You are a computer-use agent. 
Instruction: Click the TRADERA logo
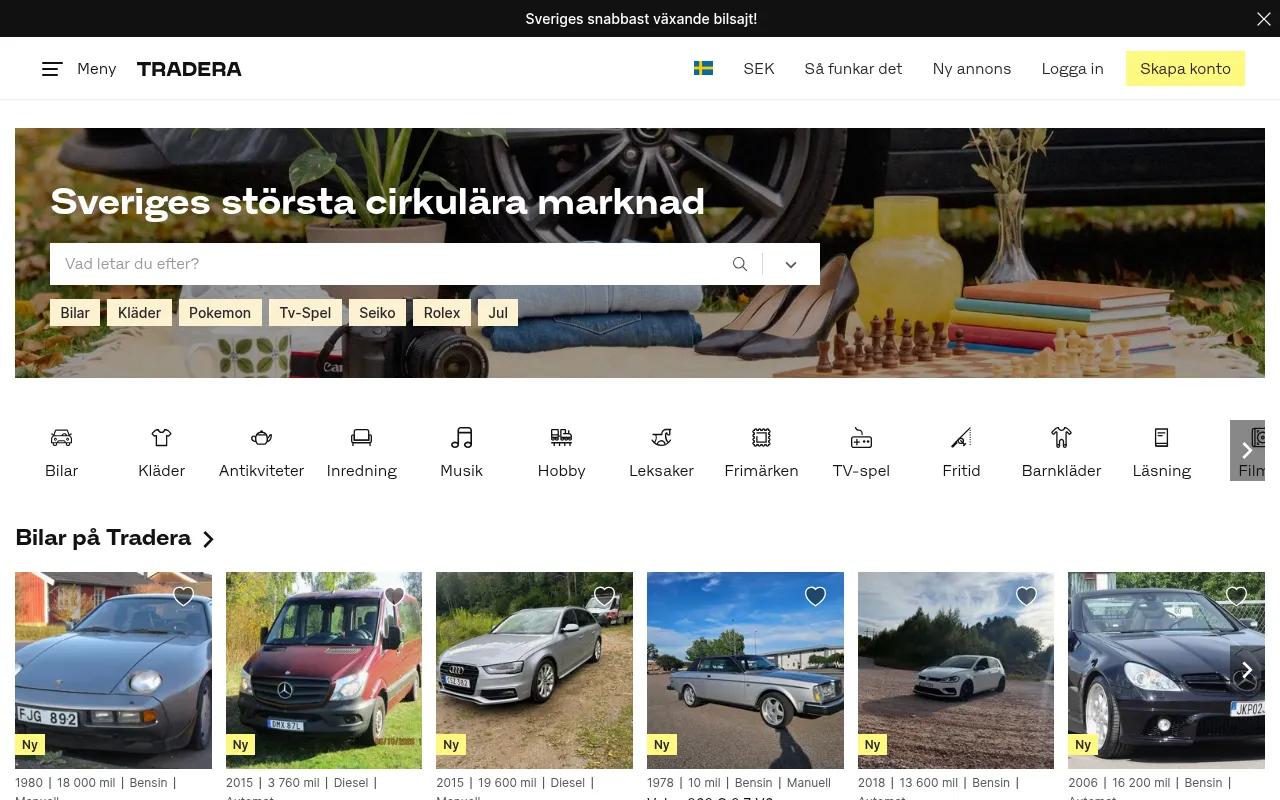(x=189, y=69)
